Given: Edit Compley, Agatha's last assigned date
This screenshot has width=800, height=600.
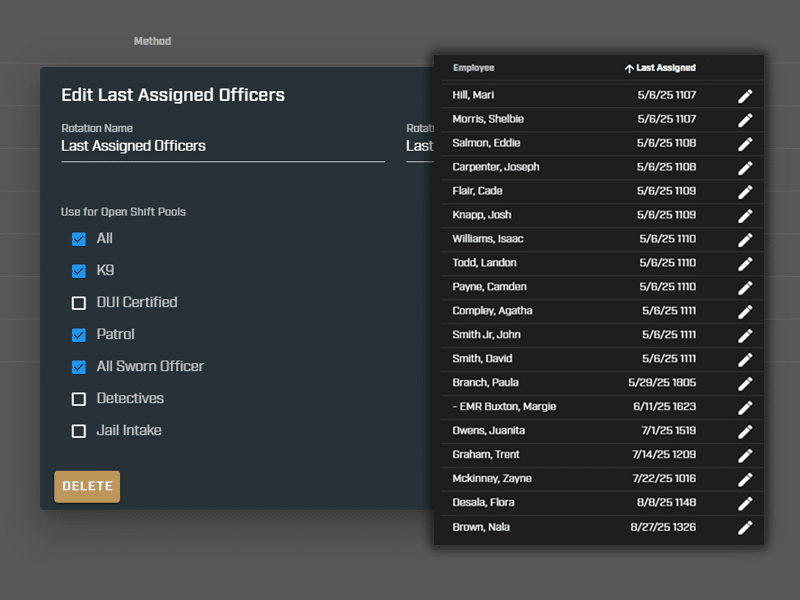Looking at the screenshot, I should [745, 312].
